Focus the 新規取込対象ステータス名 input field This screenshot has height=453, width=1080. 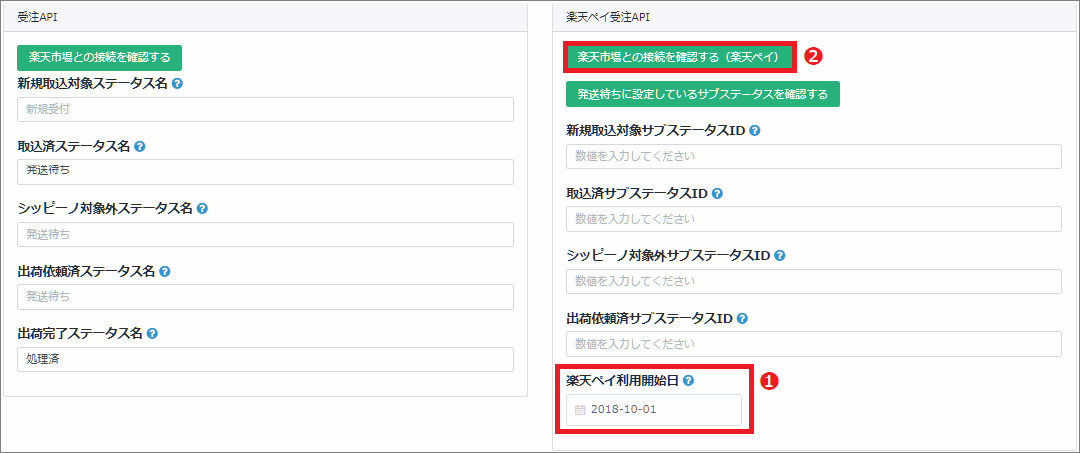266,109
